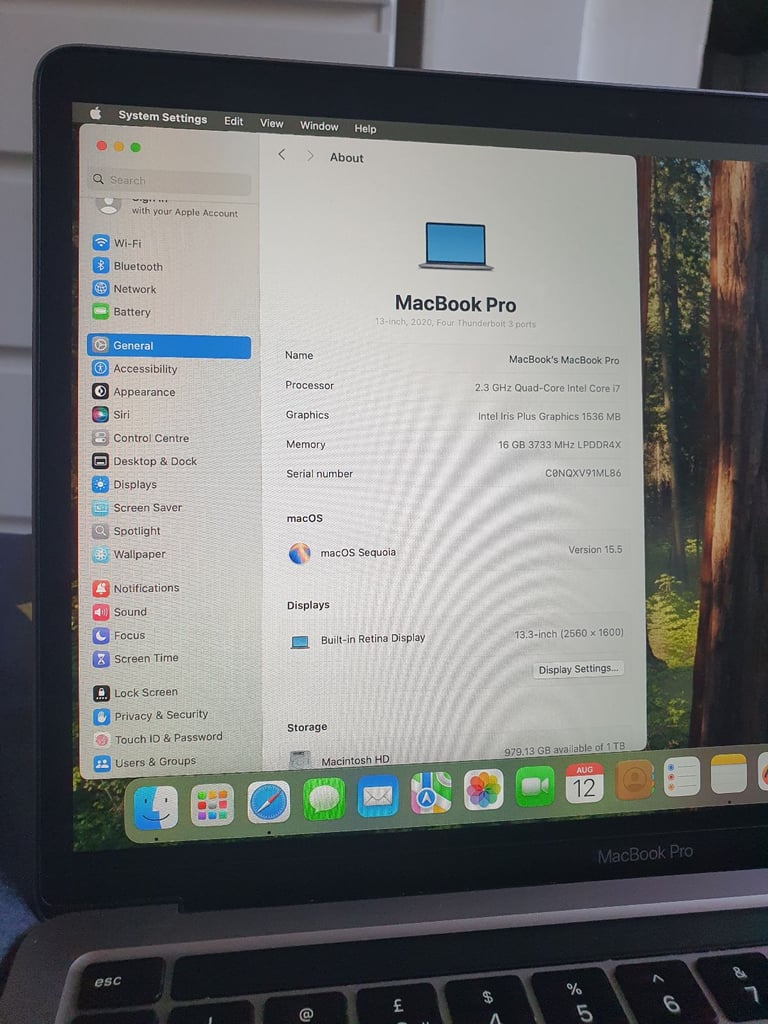Open Reminders from the Dock

pyautogui.click(x=682, y=776)
